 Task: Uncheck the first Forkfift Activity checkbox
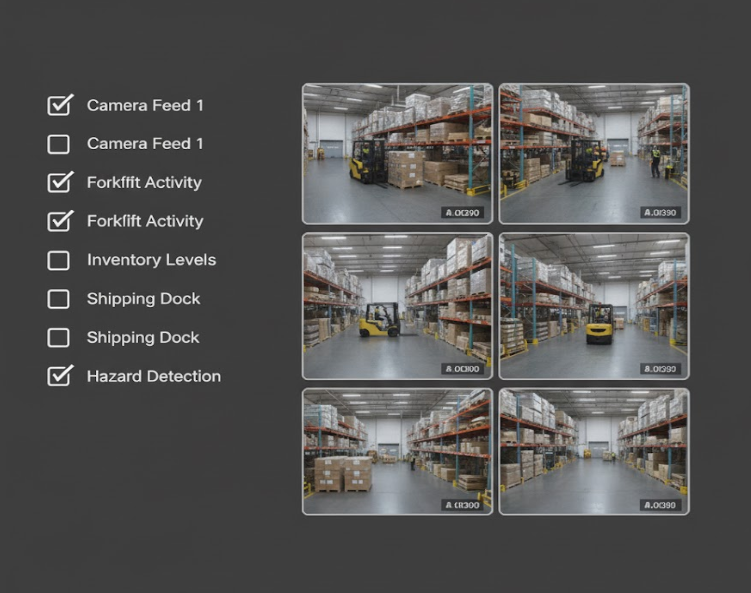(x=60, y=183)
